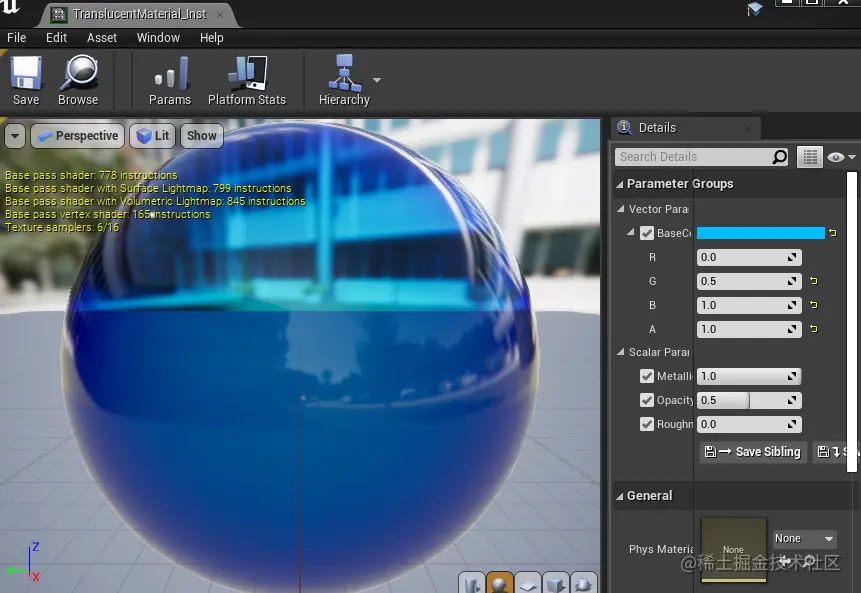Open the Show viewport menu
This screenshot has width=861, height=593.
coord(202,136)
